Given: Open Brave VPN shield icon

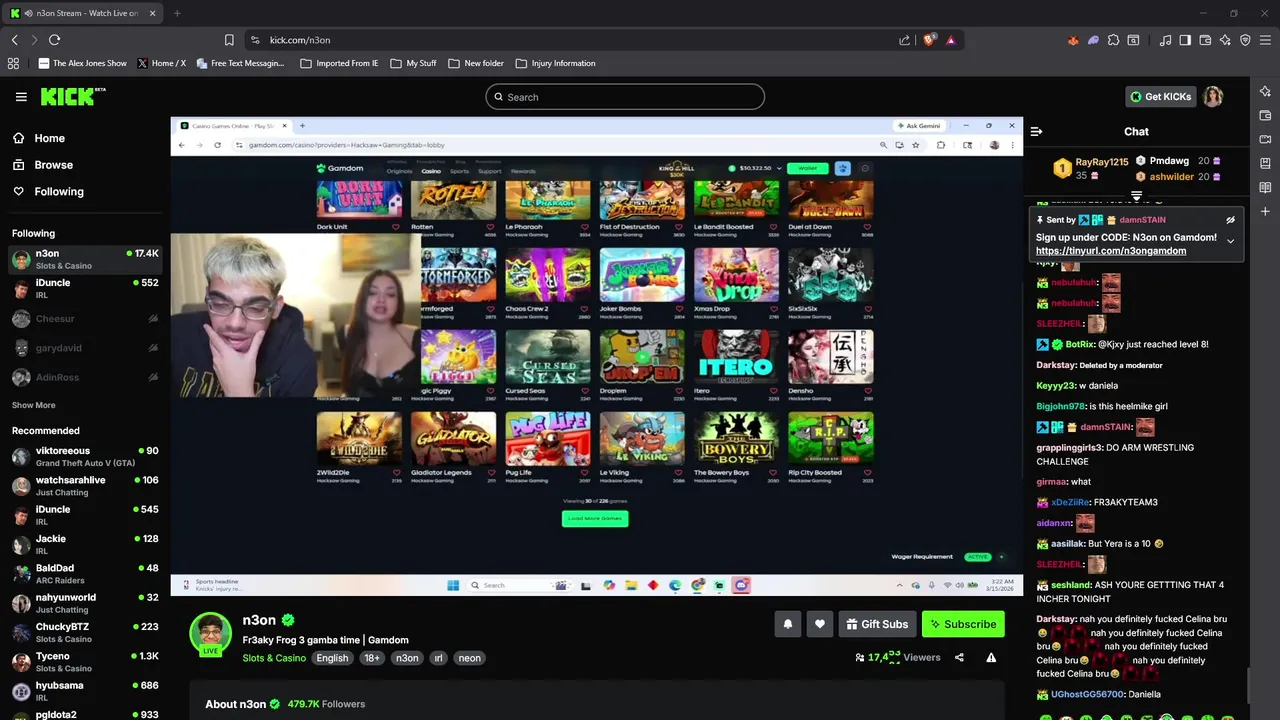Looking at the screenshot, I should tap(1245, 40).
